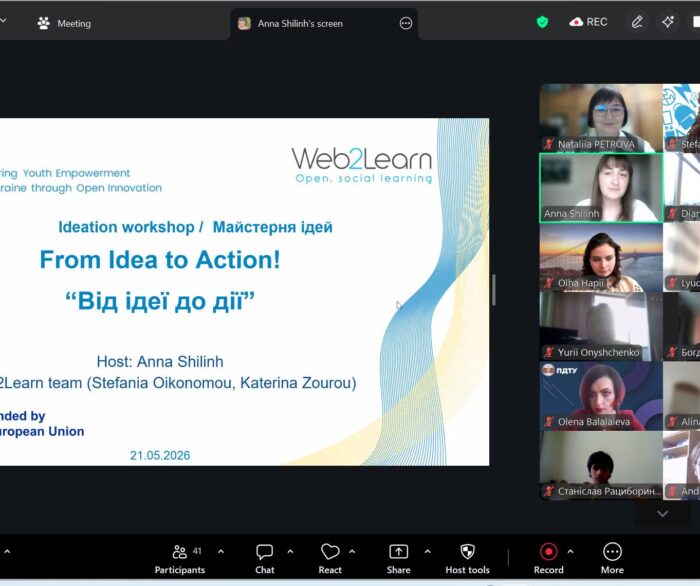The height and width of the screenshot is (586, 700).
Task: Select Olena Balalaieva's video tile
Action: [601, 396]
